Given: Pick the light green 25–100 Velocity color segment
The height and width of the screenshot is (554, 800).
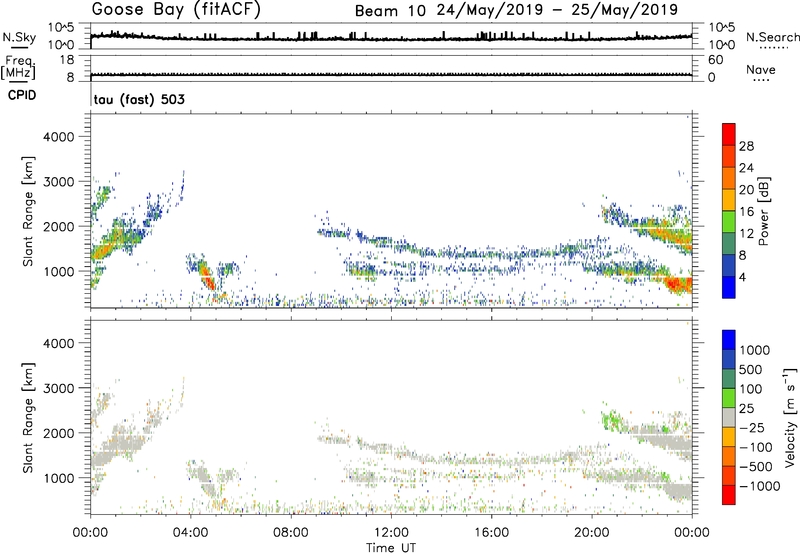Looking at the screenshot, I should [729, 398].
